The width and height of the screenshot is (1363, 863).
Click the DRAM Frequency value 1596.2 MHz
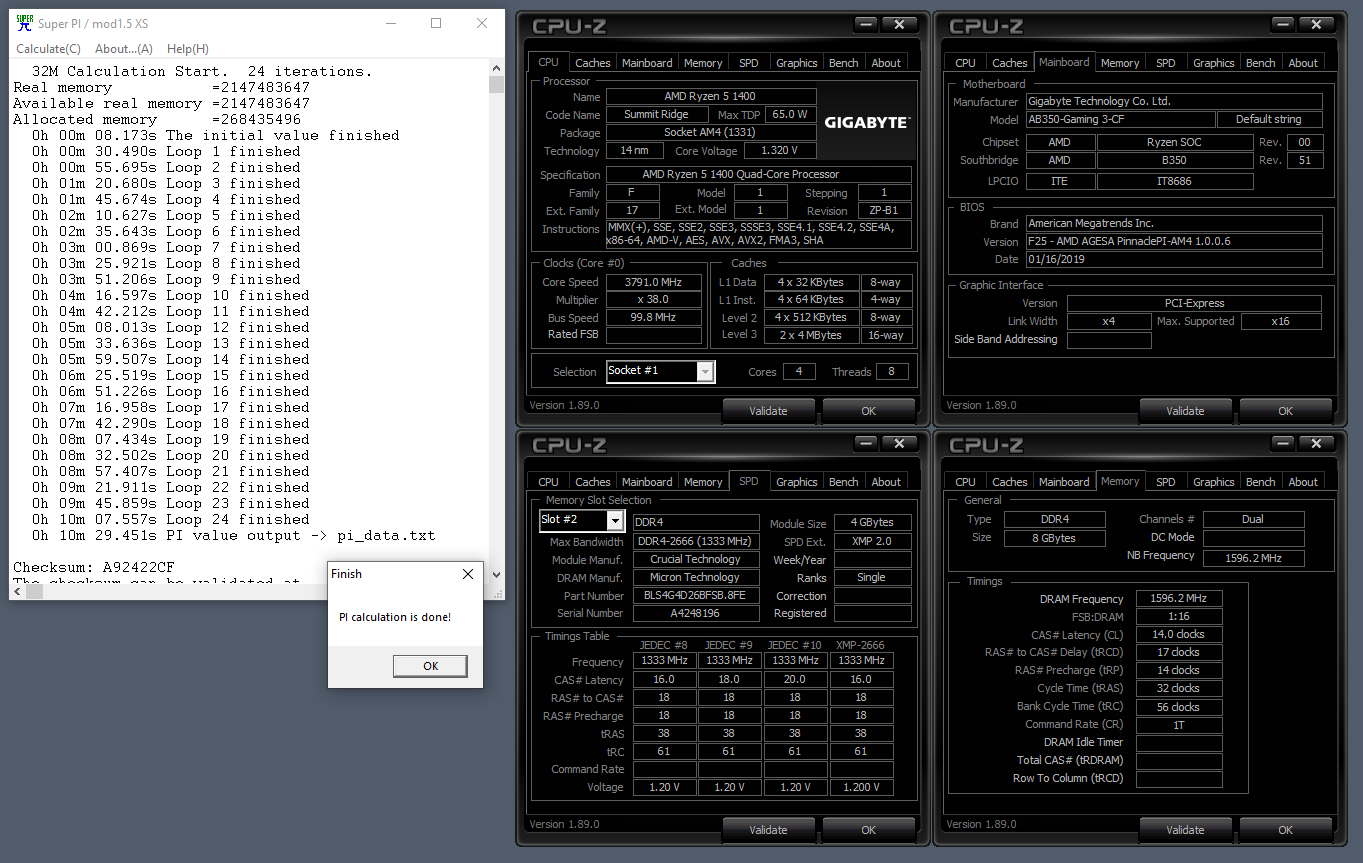click(x=1179, y=598)
